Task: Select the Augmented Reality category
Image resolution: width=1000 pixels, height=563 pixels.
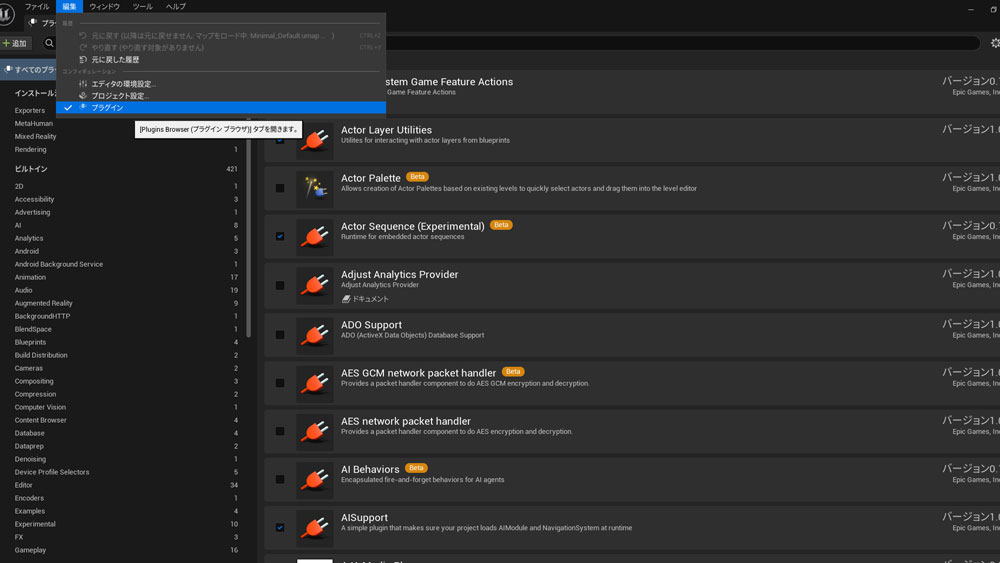Action: (x=43, y=303)
